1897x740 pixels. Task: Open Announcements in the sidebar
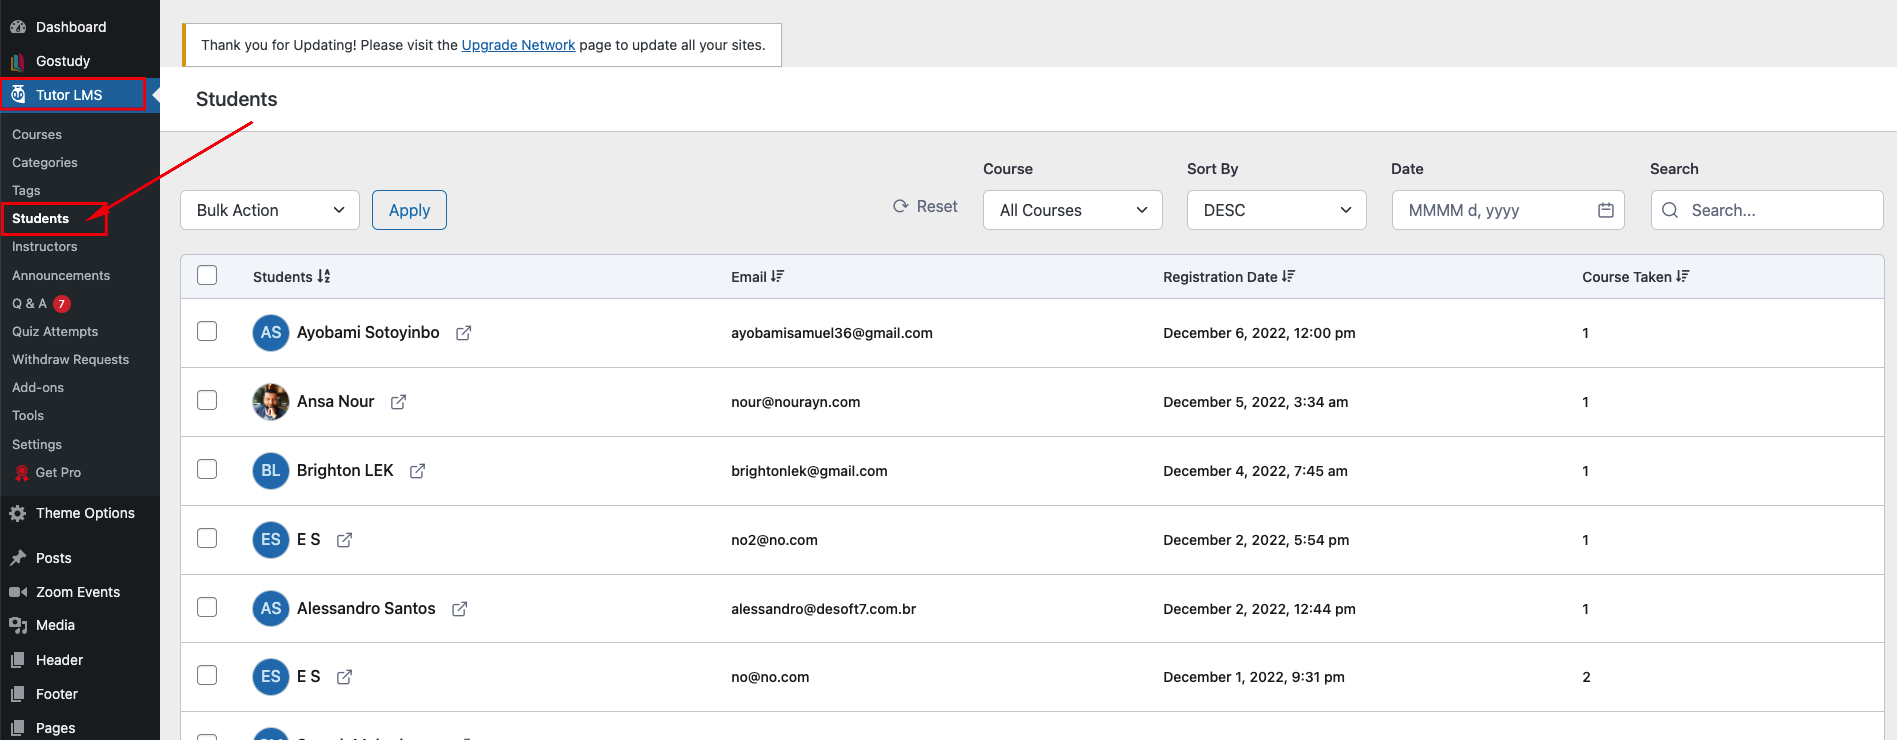click(61, 276)
